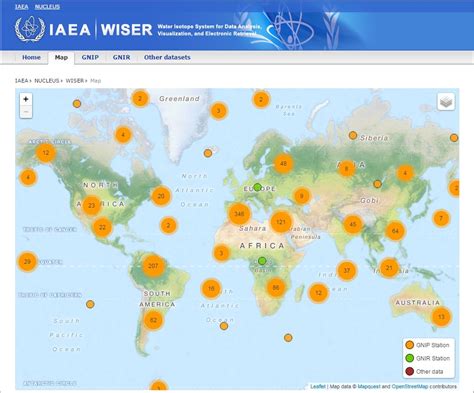Screen dimensions: 474x393
Task: Select the single station marker in Siberia
Action: (353, 135)
